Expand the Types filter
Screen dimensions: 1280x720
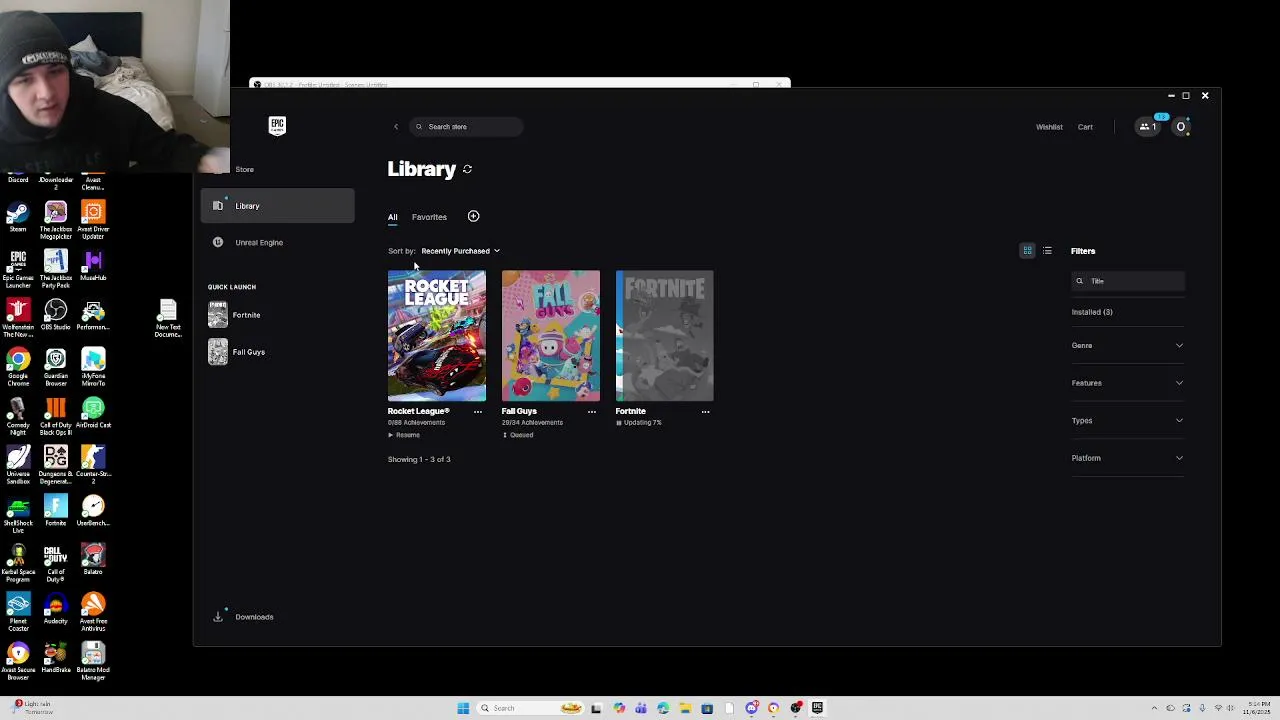[x=1127, y=421]
